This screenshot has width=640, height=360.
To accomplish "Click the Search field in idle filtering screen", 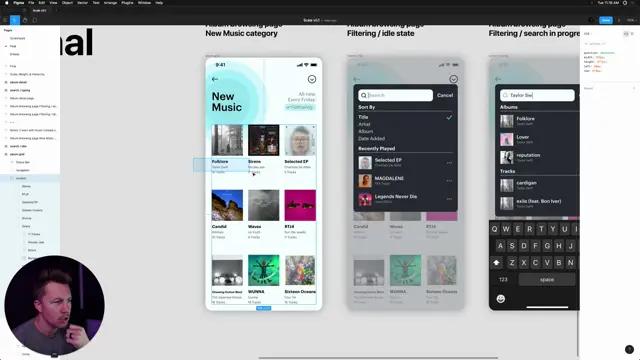I will pyautogui.click(x=396, y=95).
